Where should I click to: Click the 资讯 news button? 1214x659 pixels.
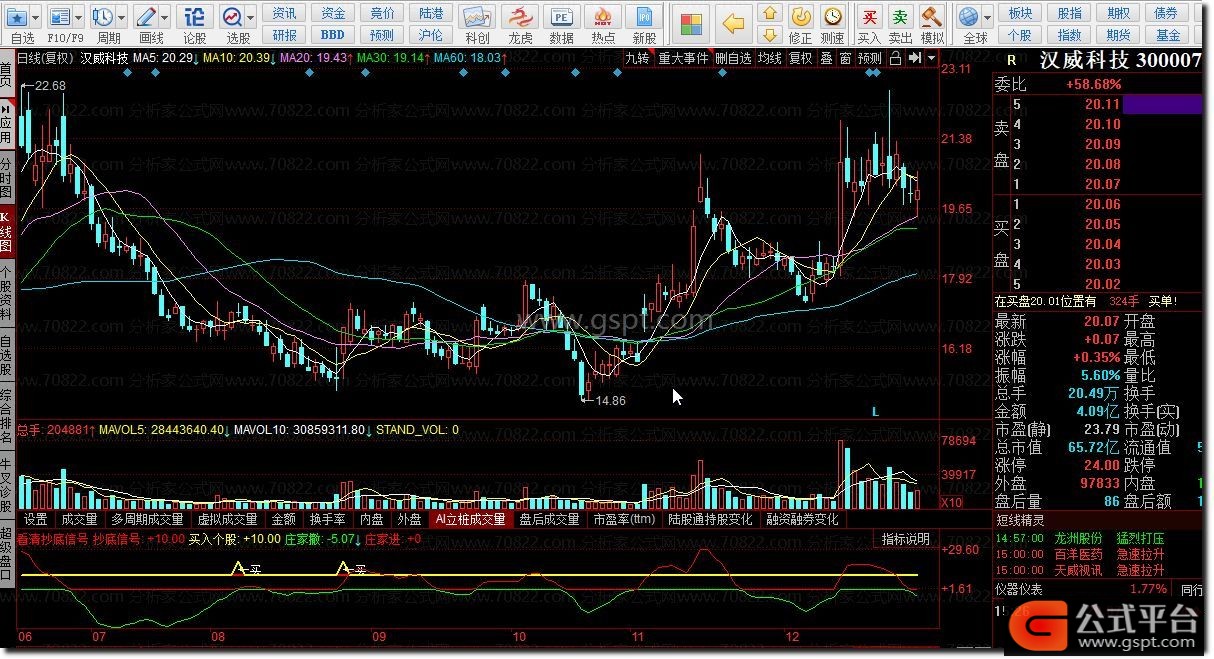pos(284,13)
